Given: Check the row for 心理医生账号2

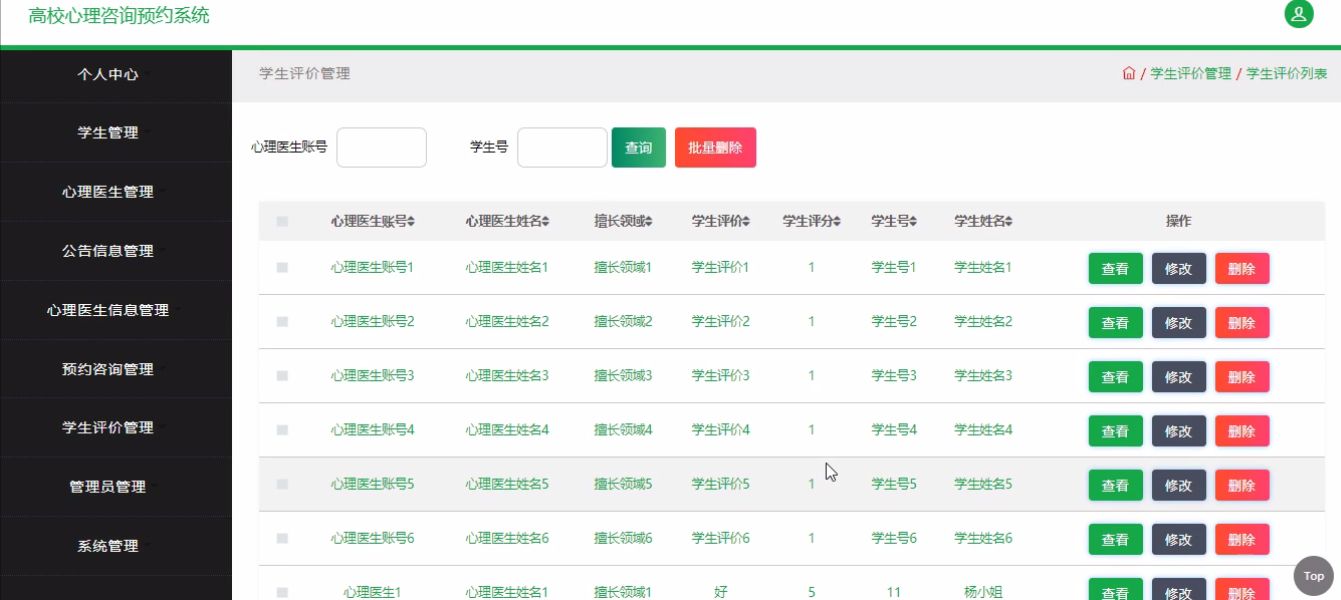Looking at the screenshot, I should point(282,322).
